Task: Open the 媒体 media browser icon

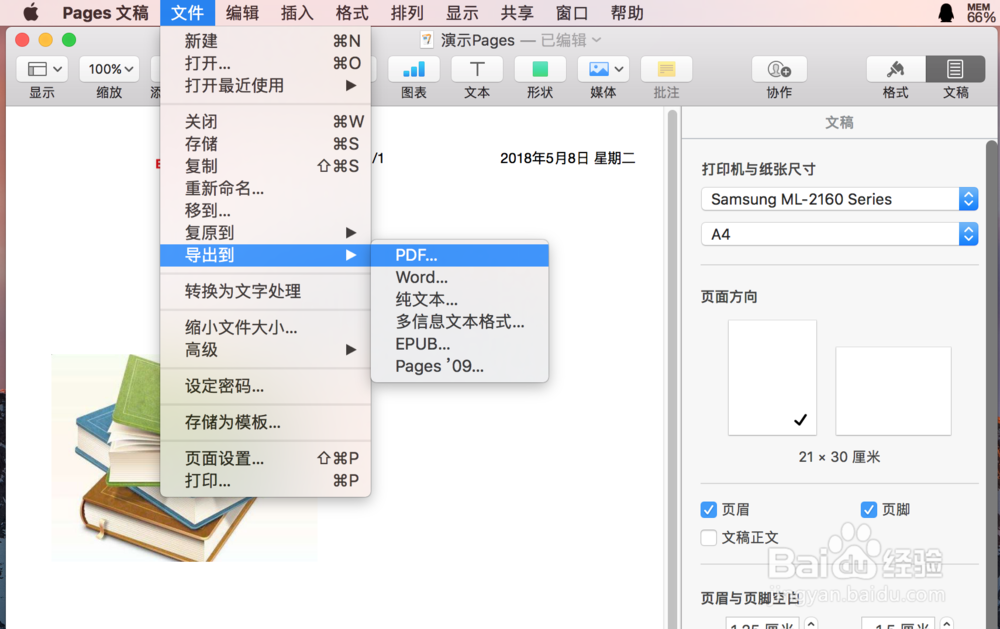Action: 601,70
